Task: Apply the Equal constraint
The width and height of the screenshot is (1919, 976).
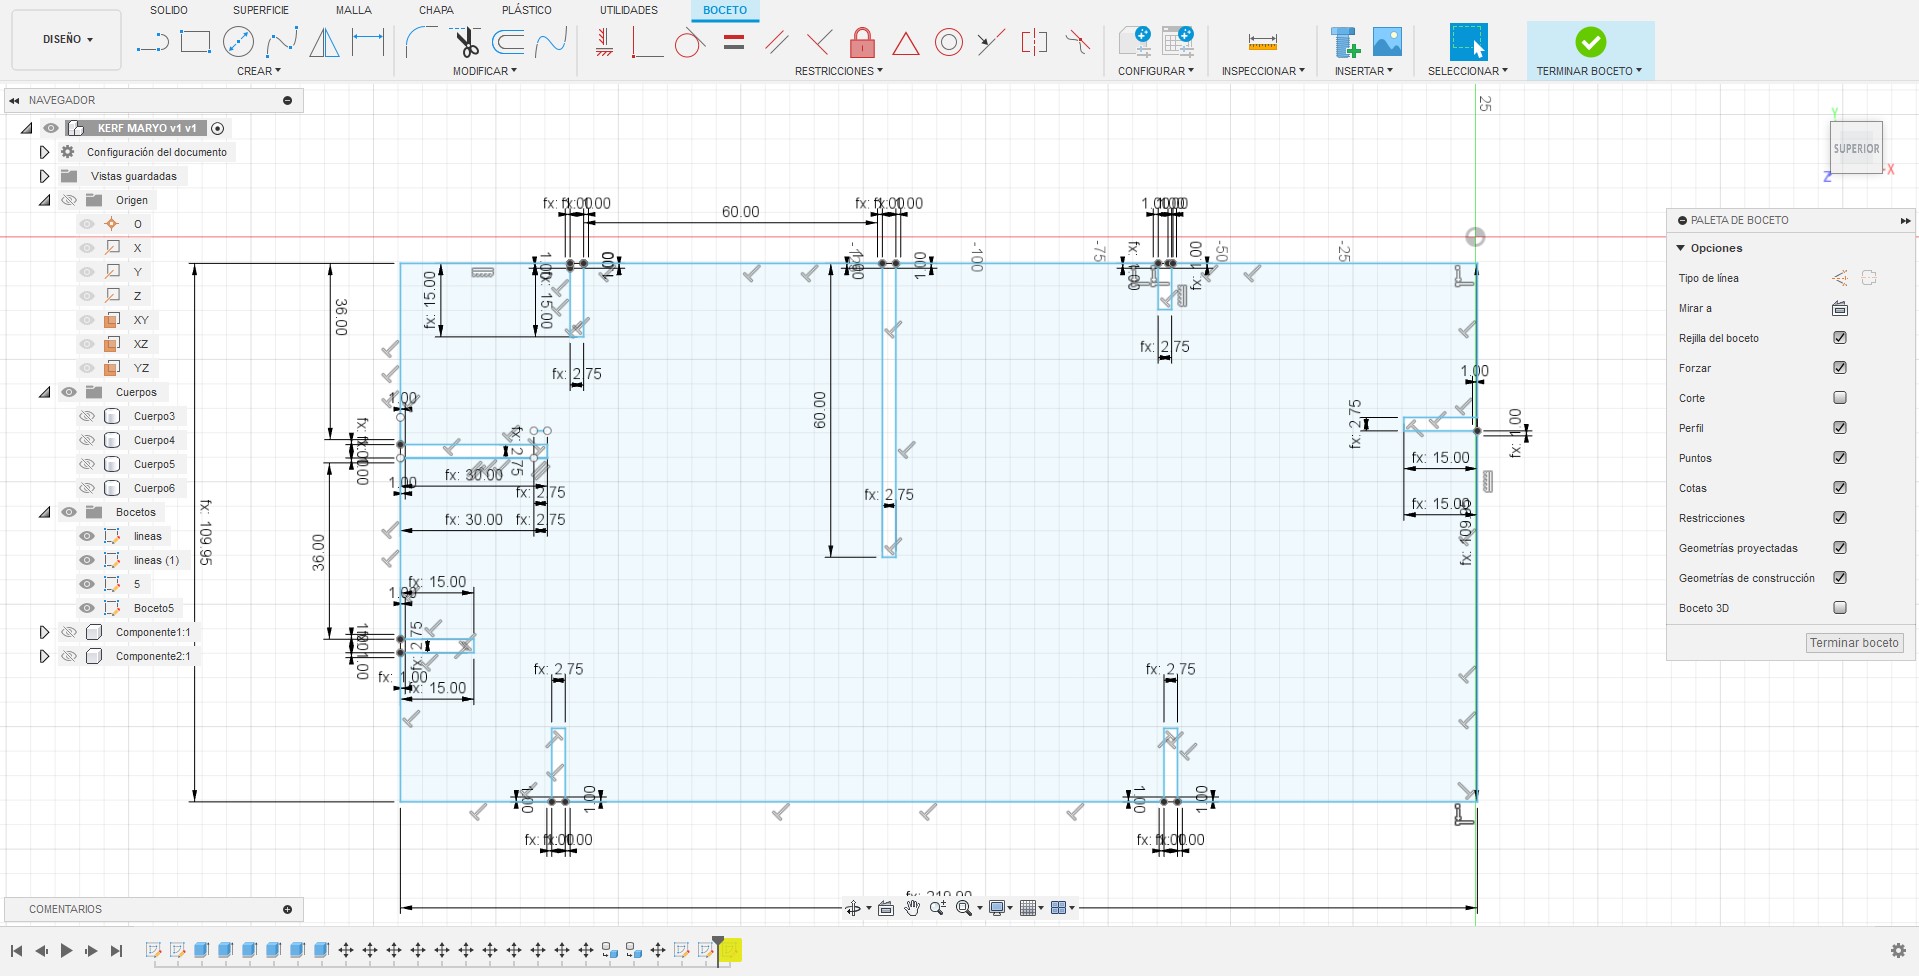Action: tap(734, 42)
